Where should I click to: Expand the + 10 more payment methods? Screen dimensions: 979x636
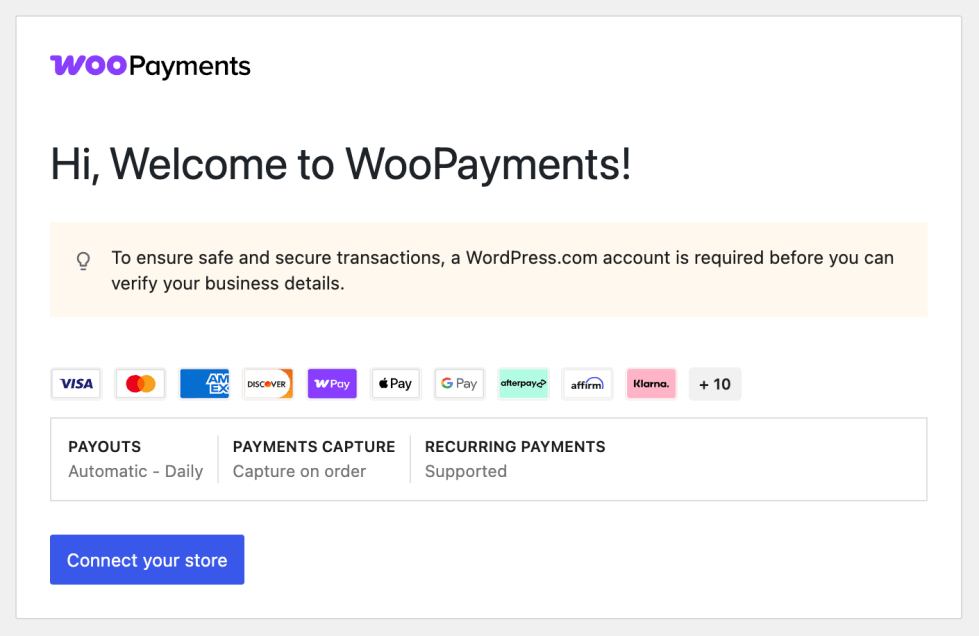click(715, 384)
